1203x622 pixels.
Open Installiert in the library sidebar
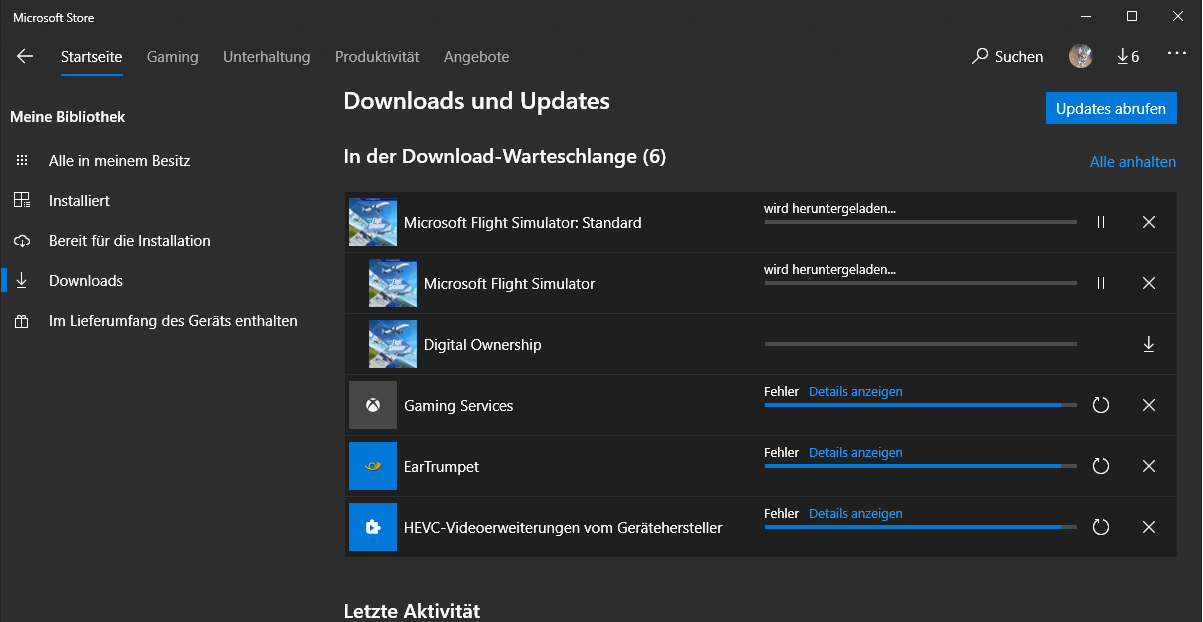point(79,200)
